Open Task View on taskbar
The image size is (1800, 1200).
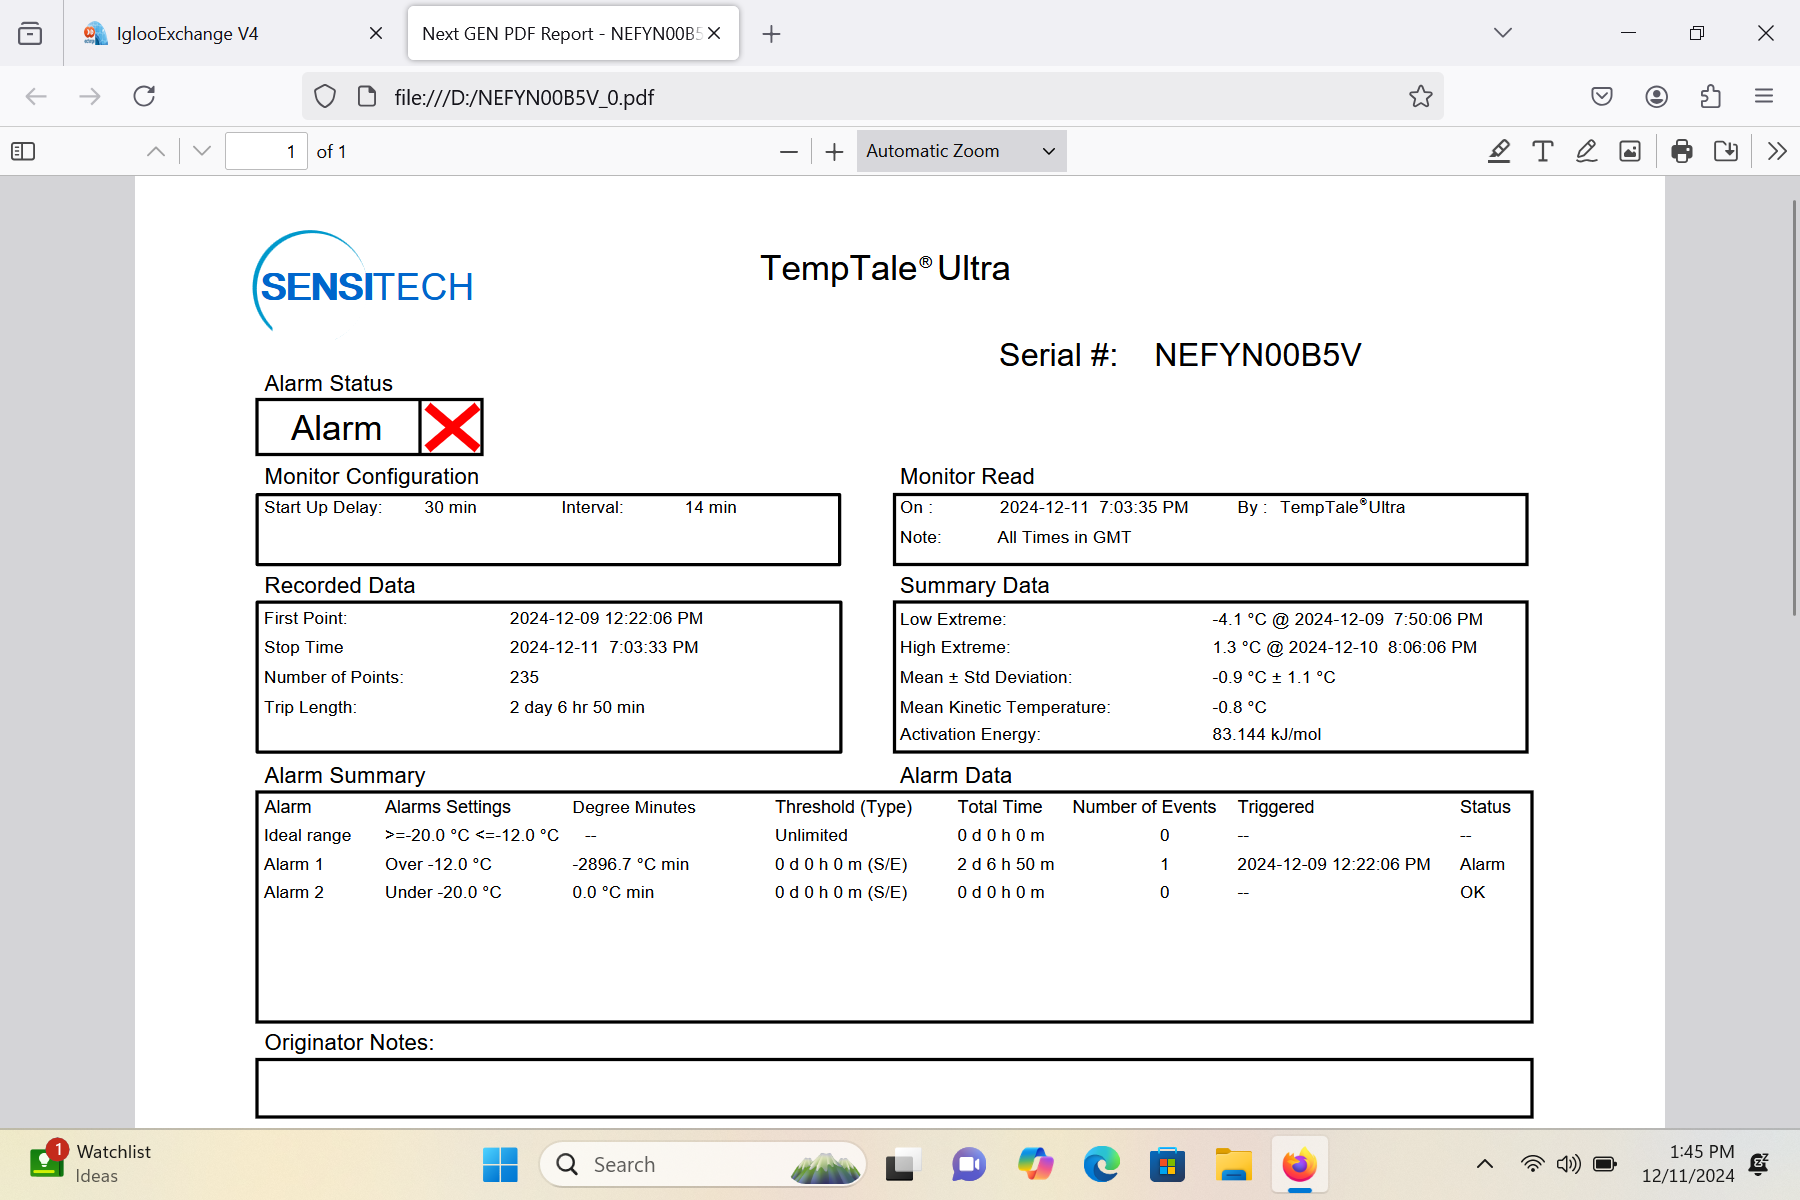(901, 1164)
